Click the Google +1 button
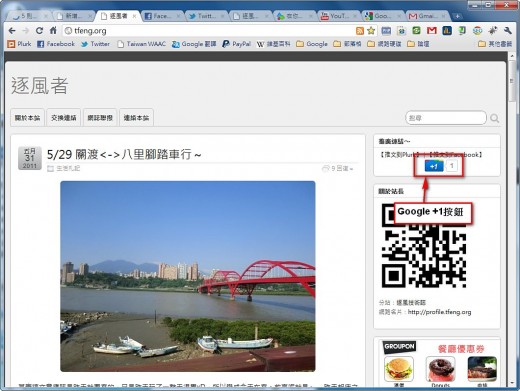Image resolution: width=520 pixels, height=391 pixels. pos(434,166)
